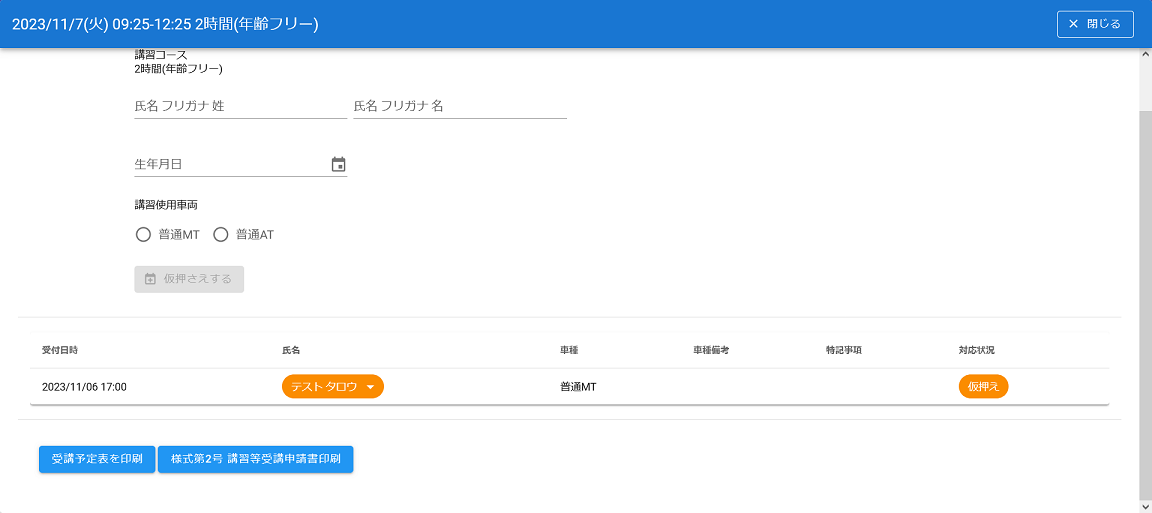Click the 生年月日 date input field
This screenshot has height=513, width=1152.
click(230, 165)
